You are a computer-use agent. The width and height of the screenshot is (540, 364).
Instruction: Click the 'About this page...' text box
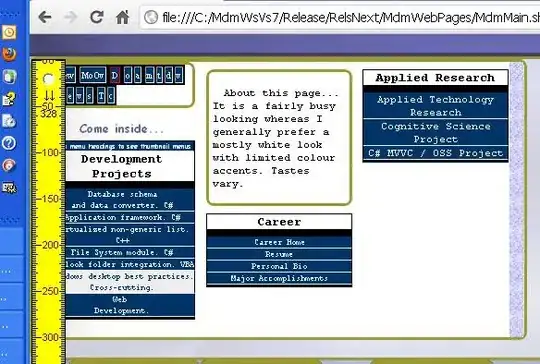279,138
